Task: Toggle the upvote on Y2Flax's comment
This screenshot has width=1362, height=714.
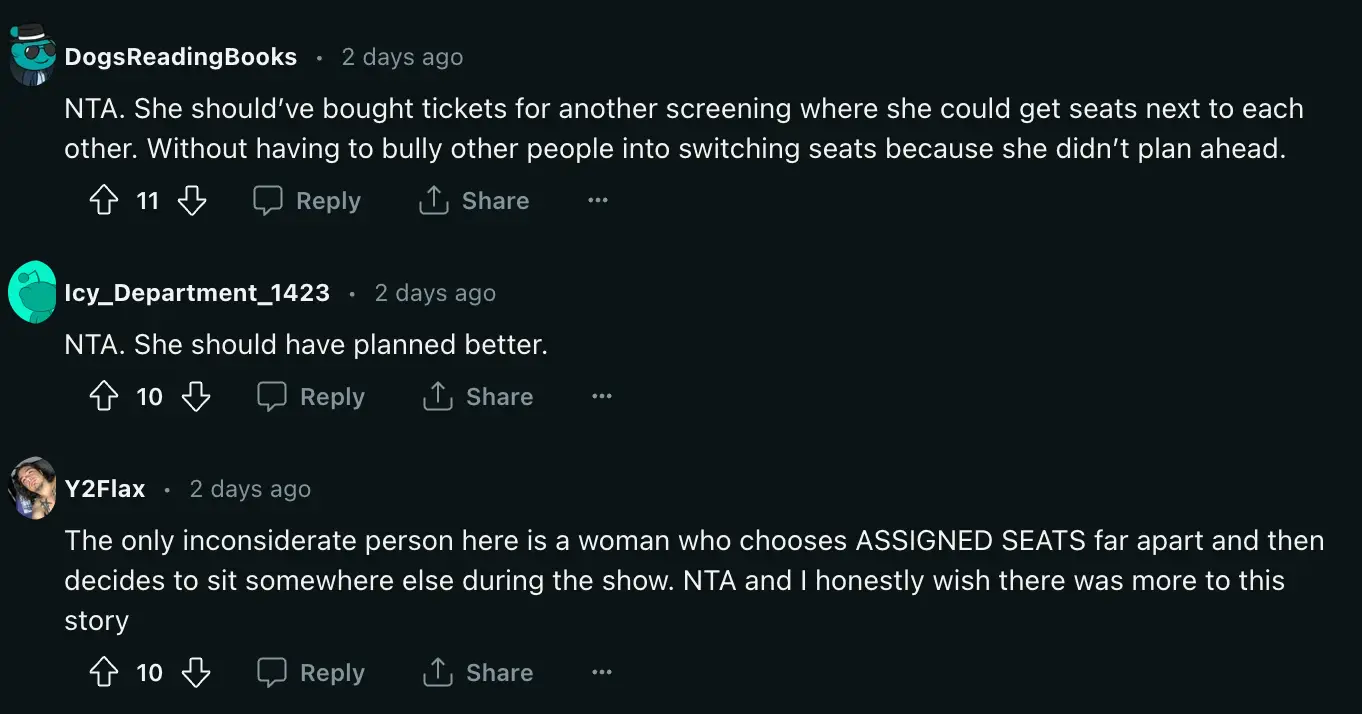Action: tap(103, 672)
